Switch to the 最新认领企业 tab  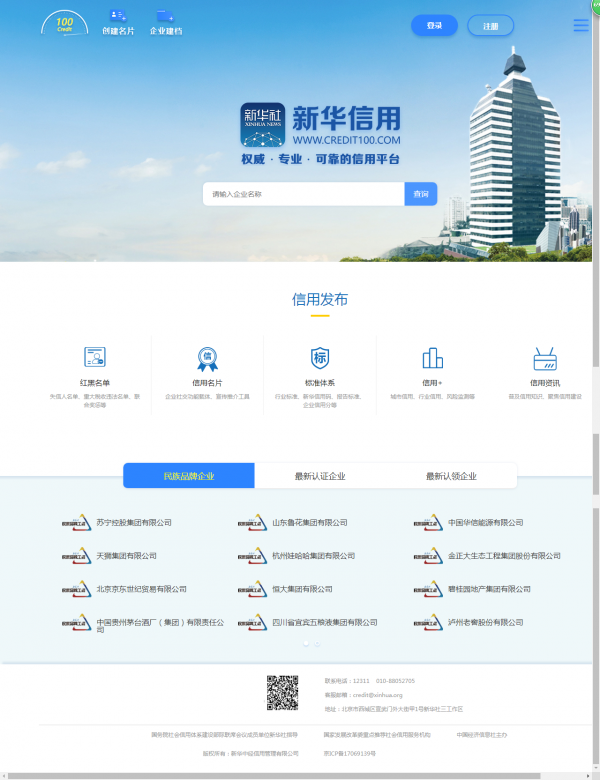[x=451, y=476]
